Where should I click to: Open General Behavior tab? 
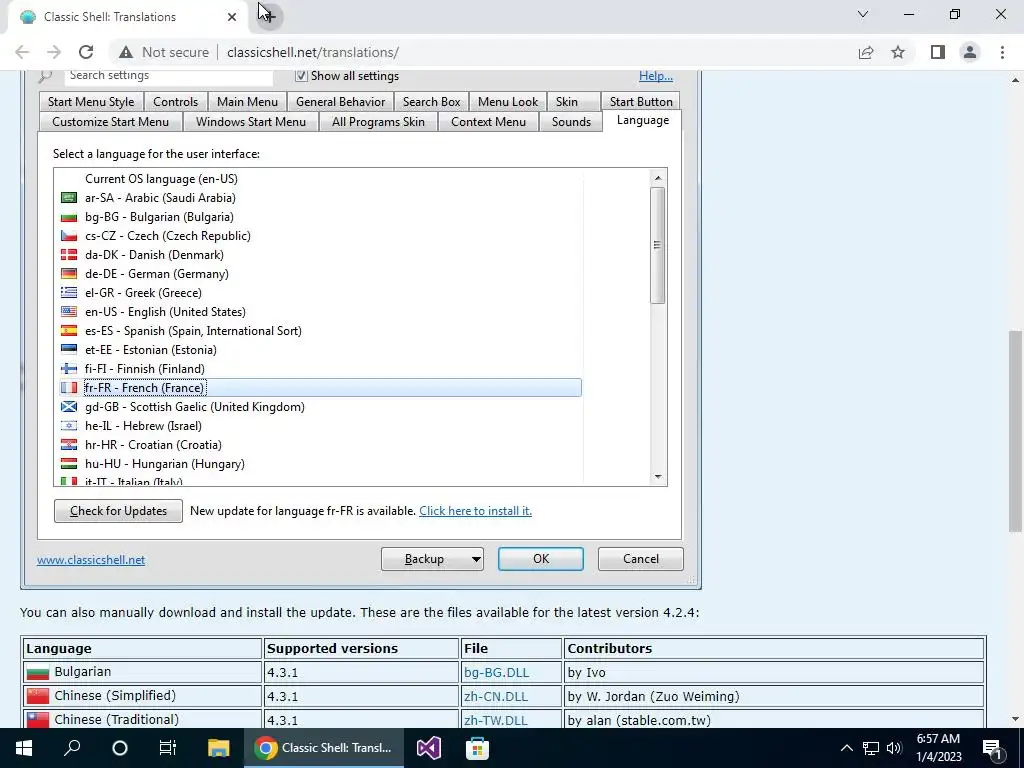[x=340, y=102]
